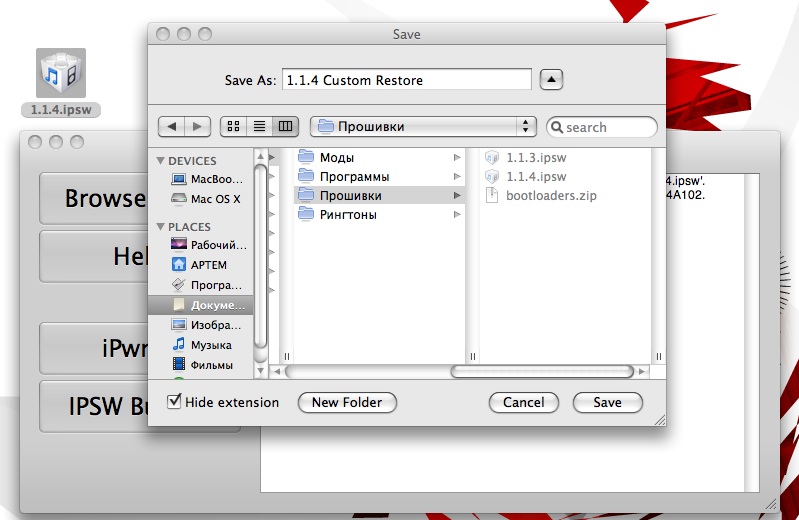Select APTEM home folder in sidebar

pos(199,265)
